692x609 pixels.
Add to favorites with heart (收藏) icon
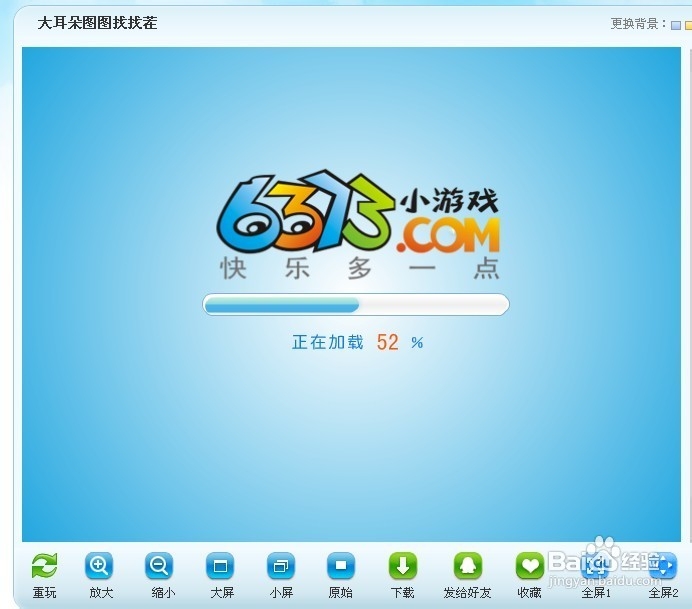point(530,565)
